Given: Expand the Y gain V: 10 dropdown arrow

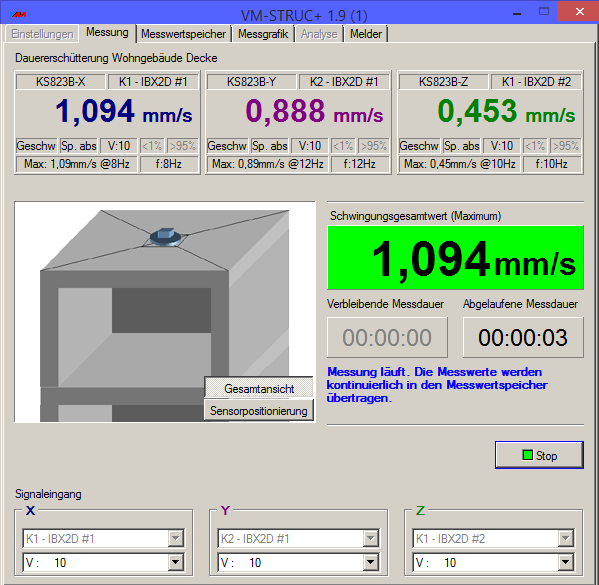Looking at the screenshot, I should tap(370, 562).
